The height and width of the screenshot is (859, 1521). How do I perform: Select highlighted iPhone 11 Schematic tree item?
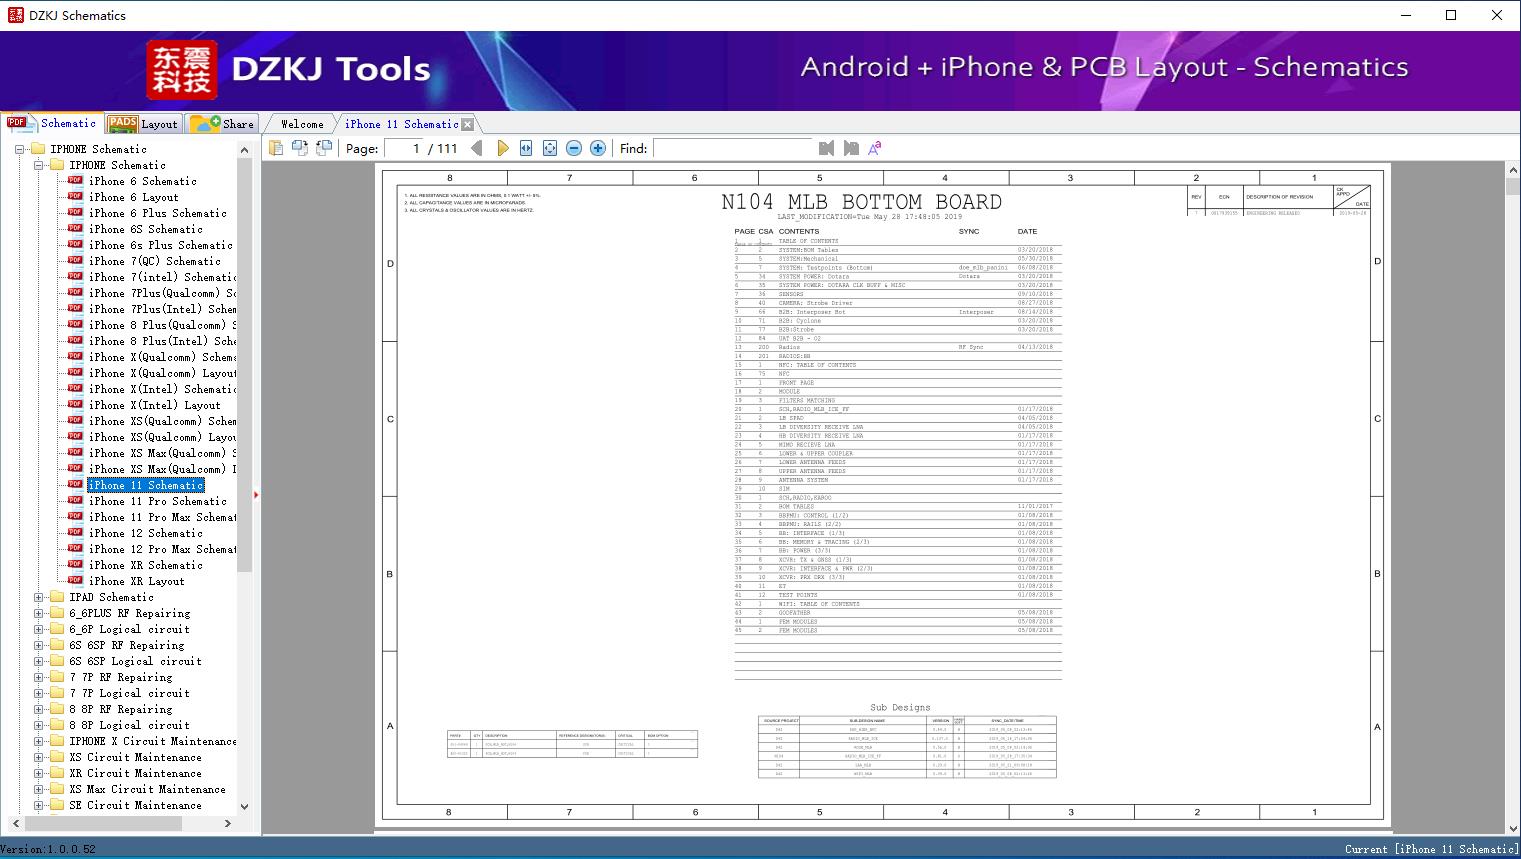coord(145,485)
